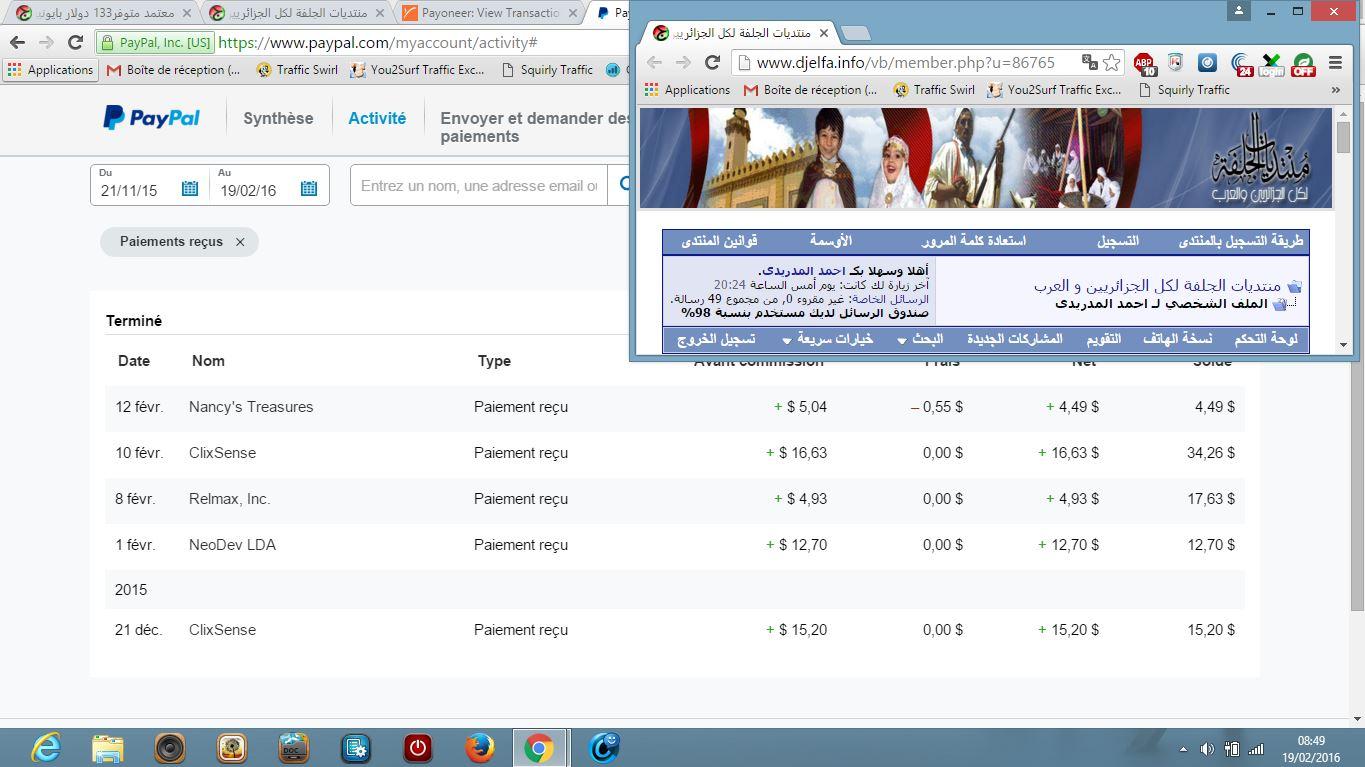The height and width of the screenshot is (767, 1365).
Task: Click the djelfa.info address bar
Action: tap(906, 62)
